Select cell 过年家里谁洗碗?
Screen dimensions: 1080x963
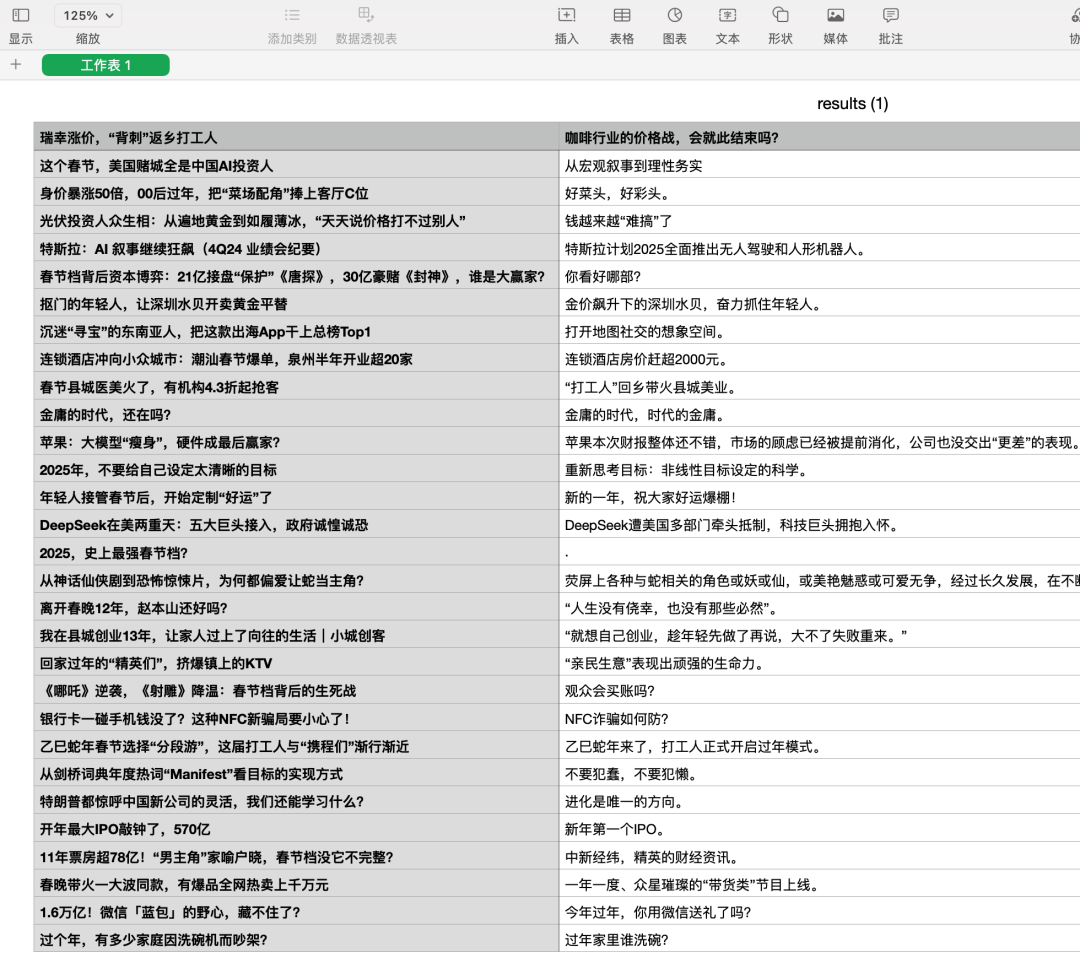820,940
